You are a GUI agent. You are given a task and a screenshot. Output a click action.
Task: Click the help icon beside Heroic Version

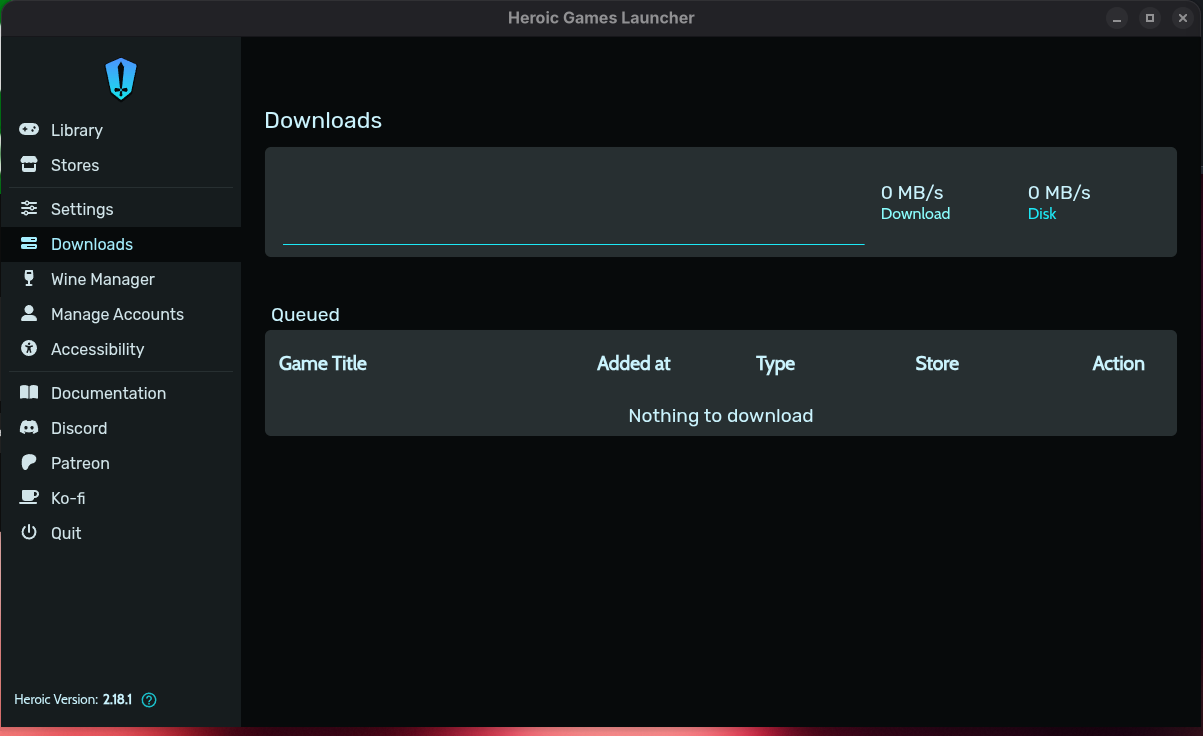coord(149,700)
